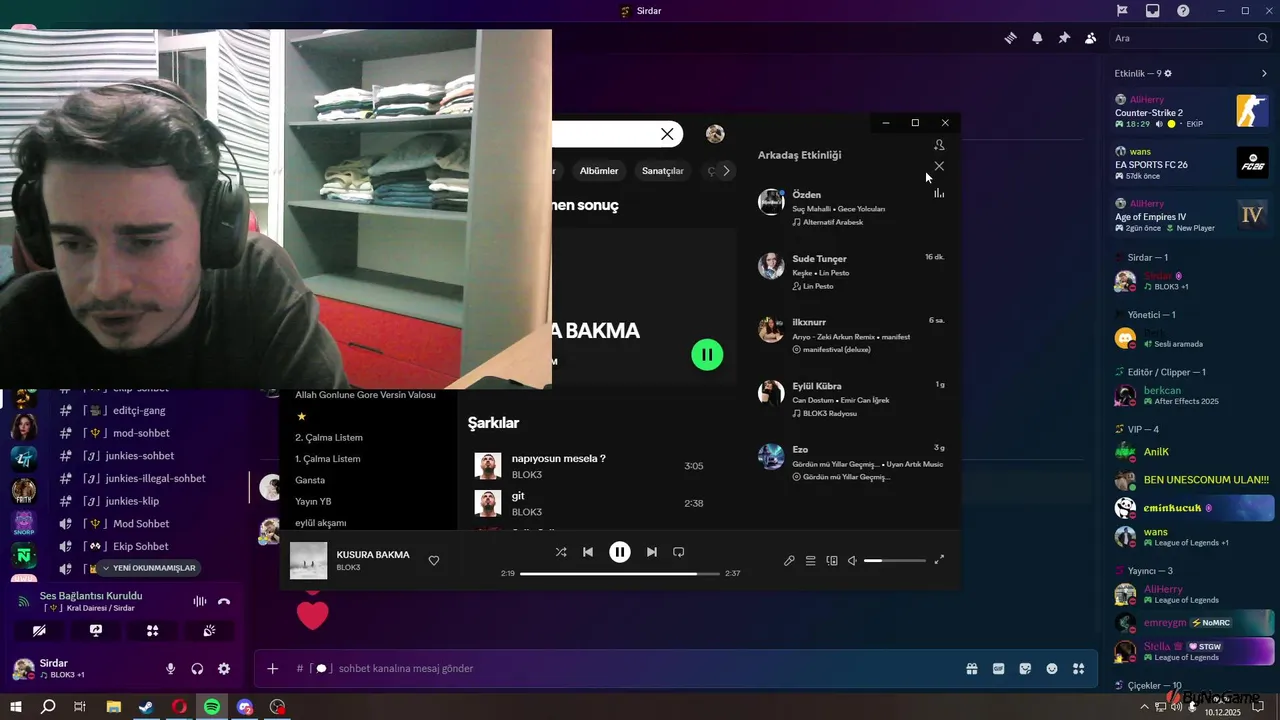Jump to YENİ OKUNMAMIŞLAR unread messages
1280x720 pixels.
[148, 568]
